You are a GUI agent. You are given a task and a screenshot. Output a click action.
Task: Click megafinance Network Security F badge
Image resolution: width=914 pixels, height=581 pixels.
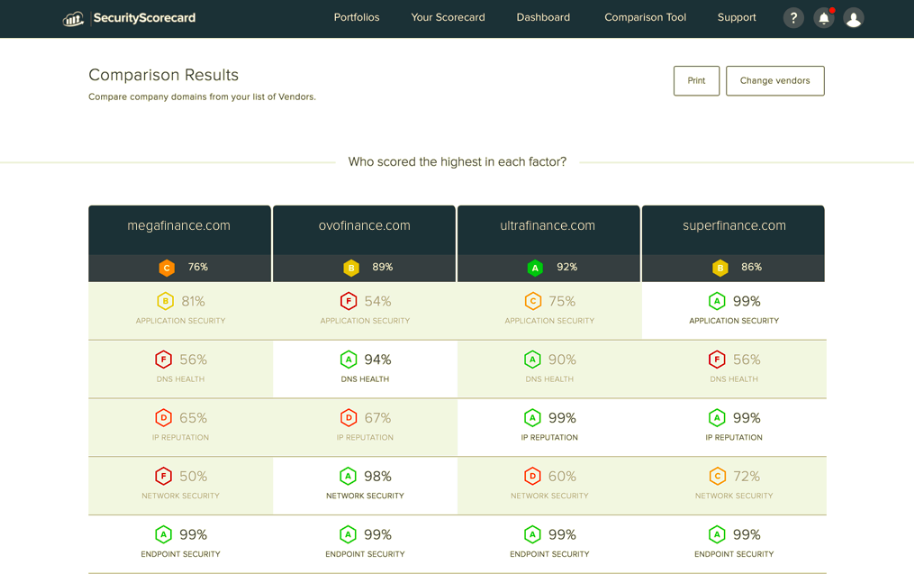point(163,476)
